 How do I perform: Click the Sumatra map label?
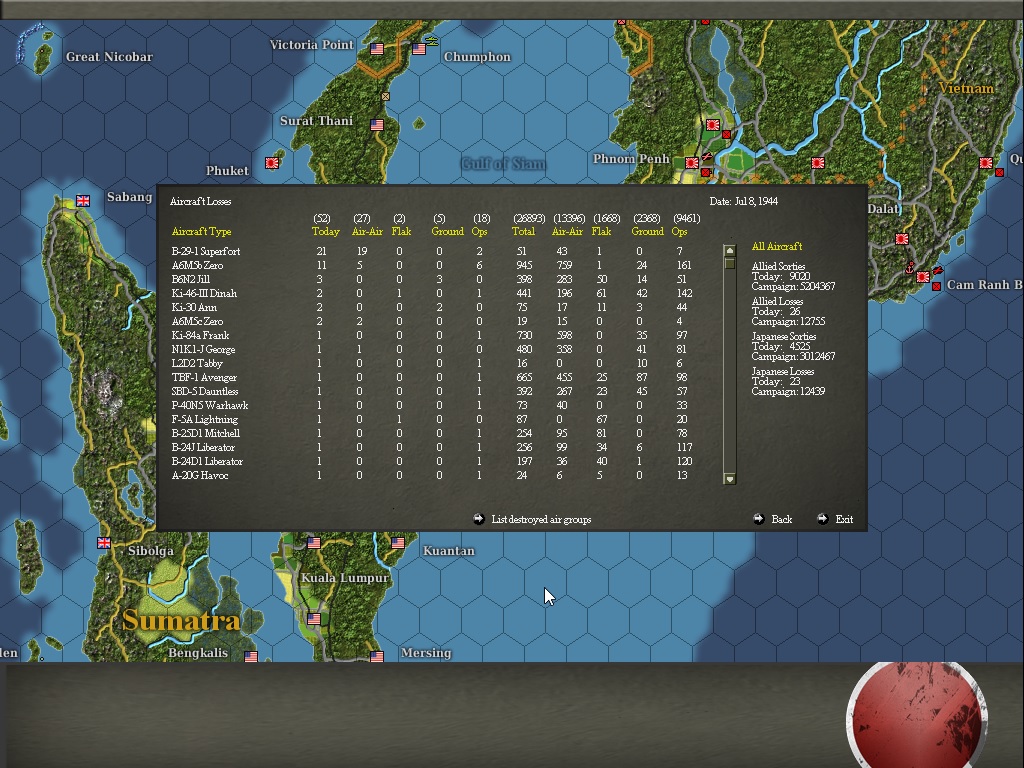[x=181, y=620]
